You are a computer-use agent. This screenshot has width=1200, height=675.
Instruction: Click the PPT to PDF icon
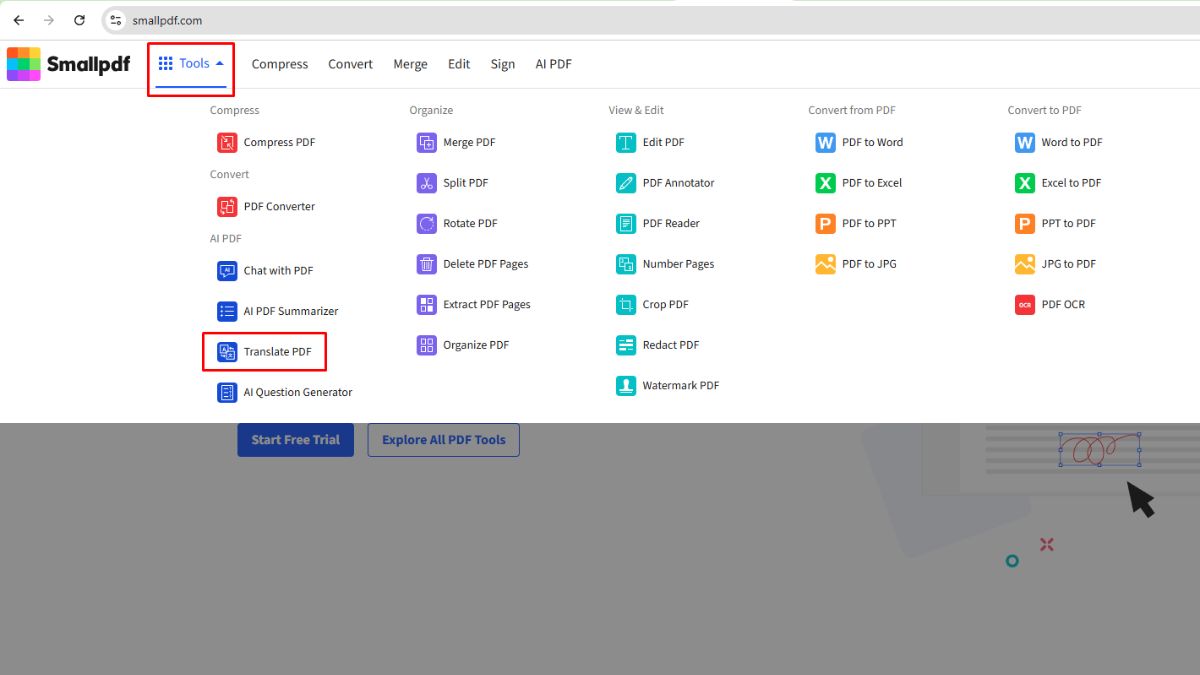1025,224
